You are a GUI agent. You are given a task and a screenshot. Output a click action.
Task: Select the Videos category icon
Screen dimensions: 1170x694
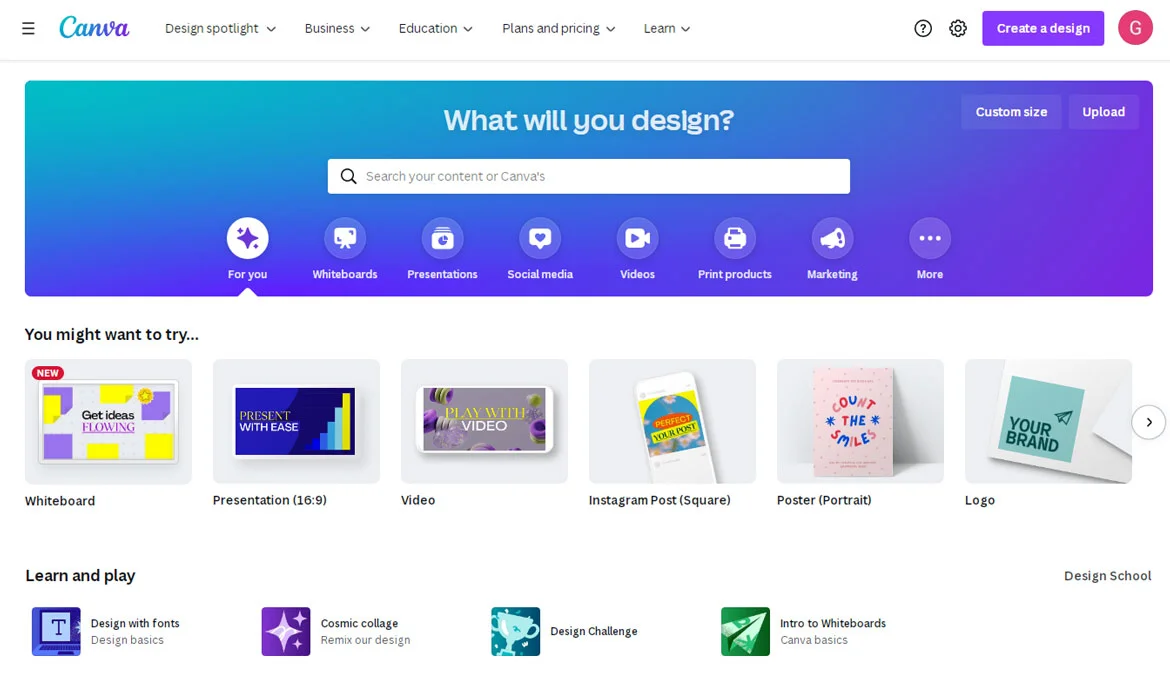point(637,238)
